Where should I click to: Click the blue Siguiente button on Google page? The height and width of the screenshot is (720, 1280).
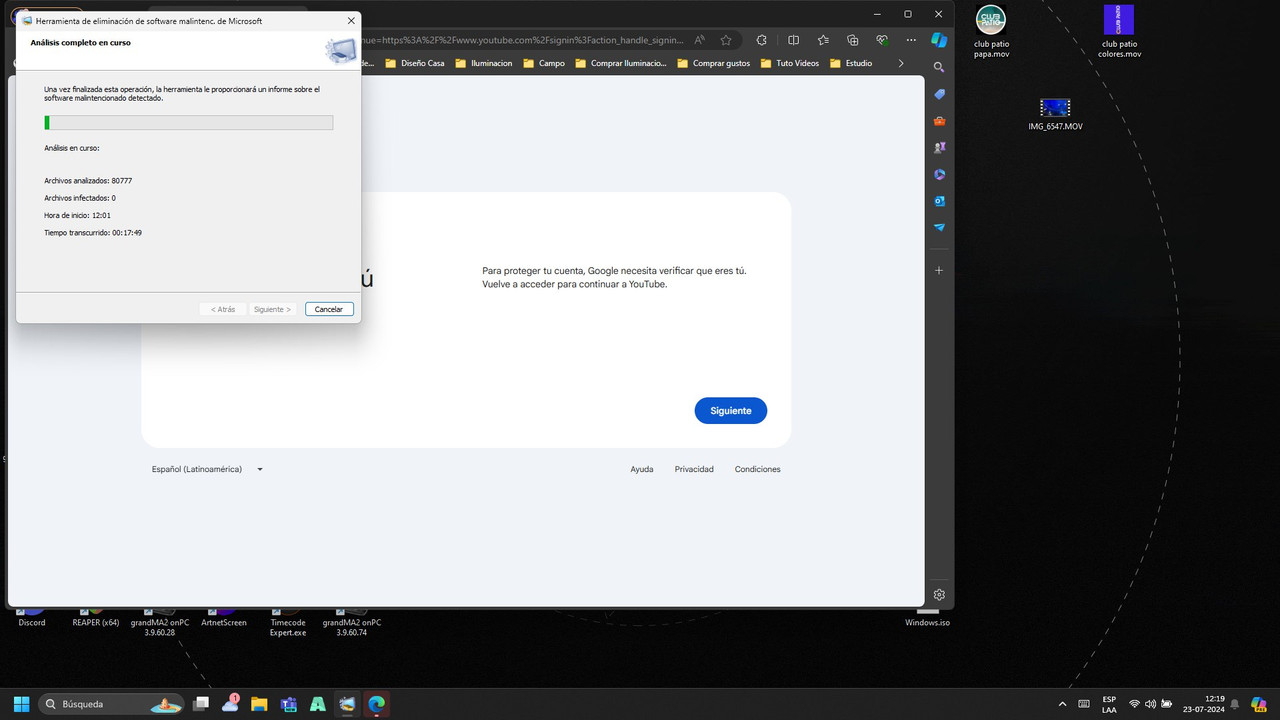point(731,411)
